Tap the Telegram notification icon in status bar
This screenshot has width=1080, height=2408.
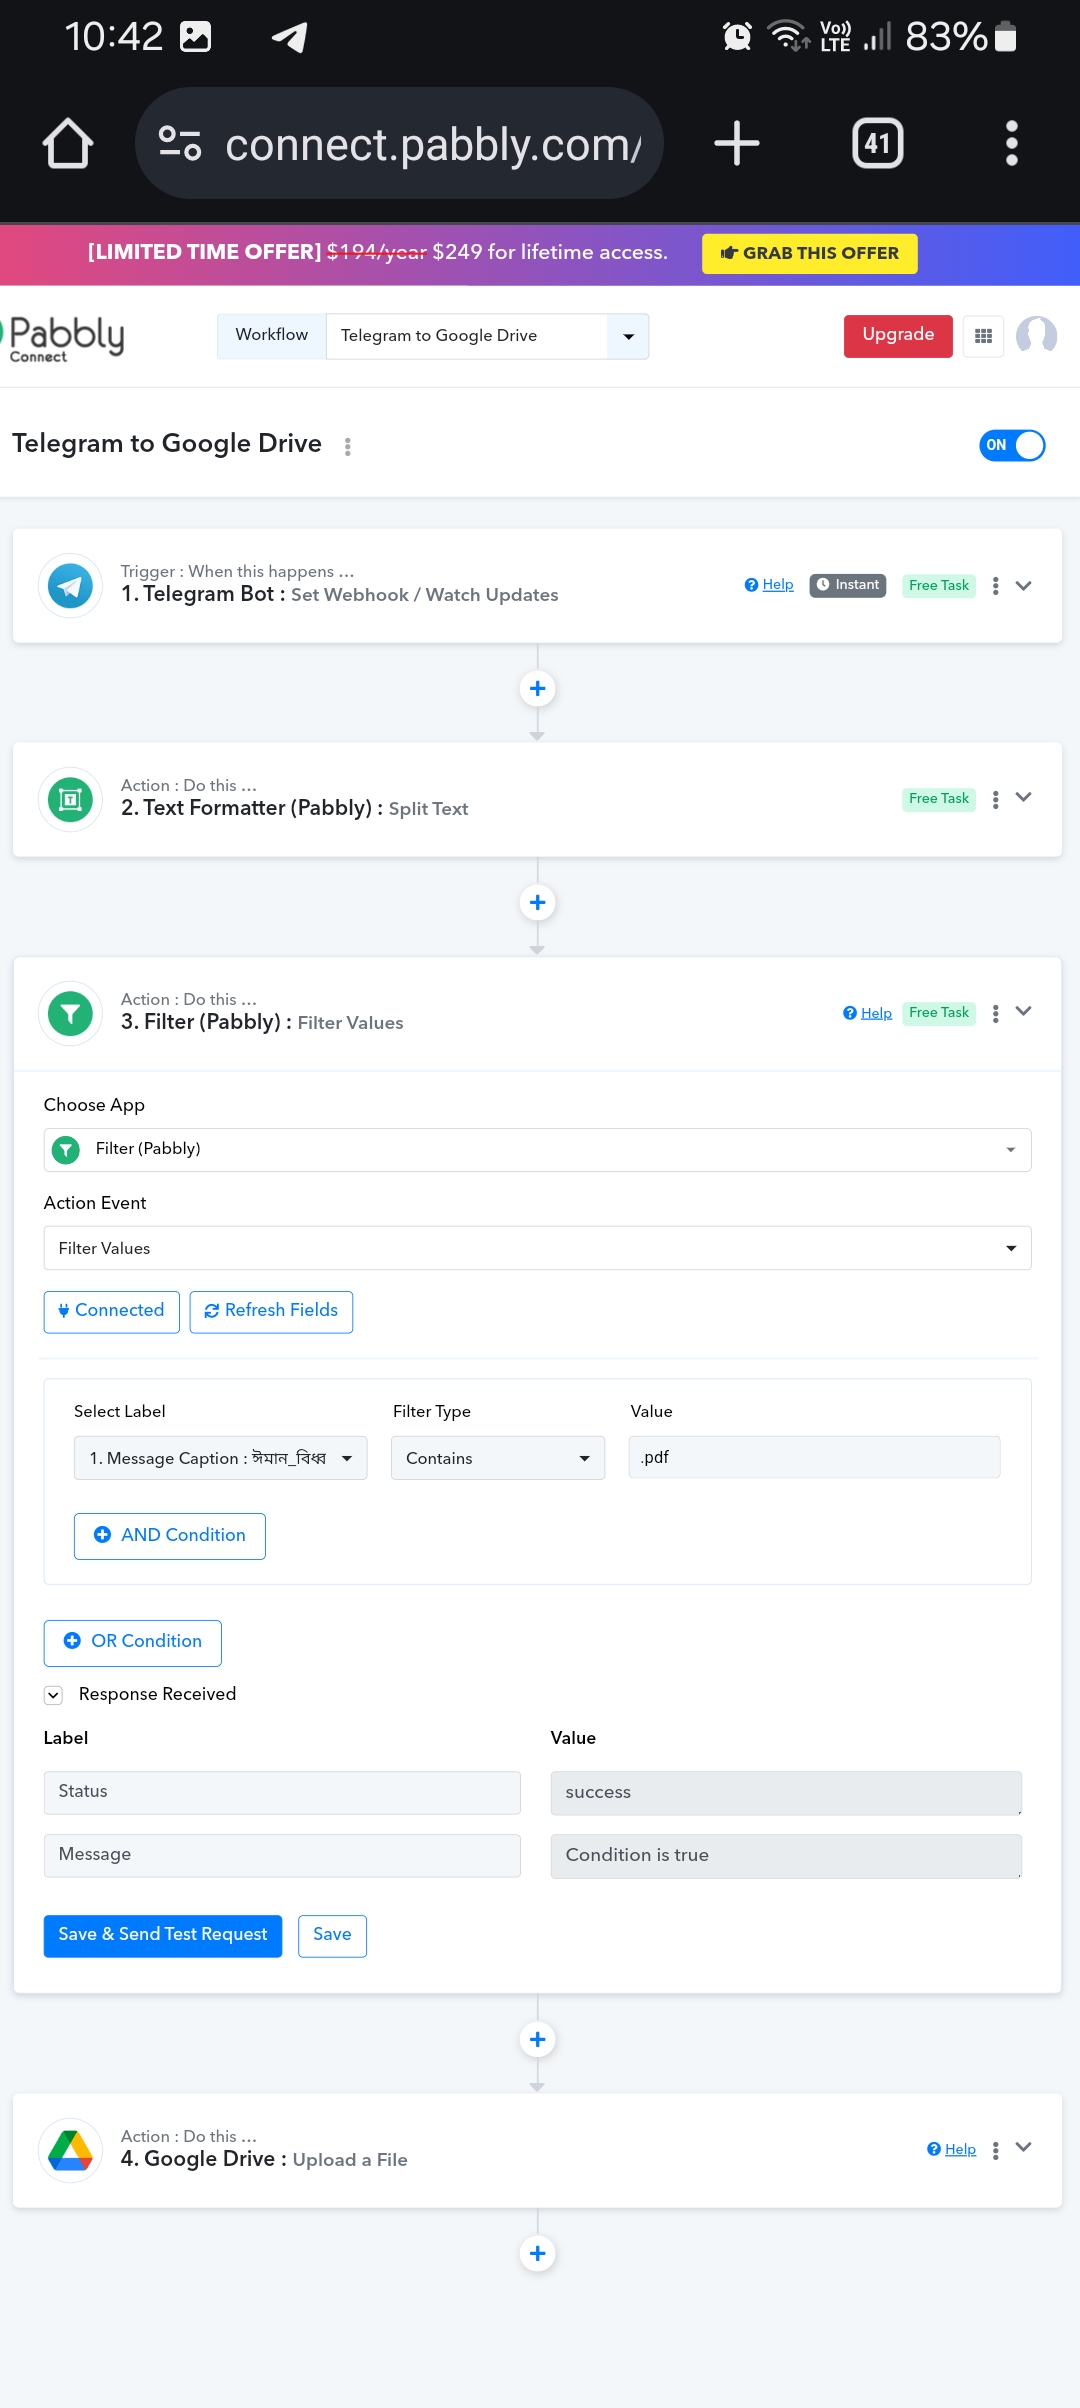point(290,37)
